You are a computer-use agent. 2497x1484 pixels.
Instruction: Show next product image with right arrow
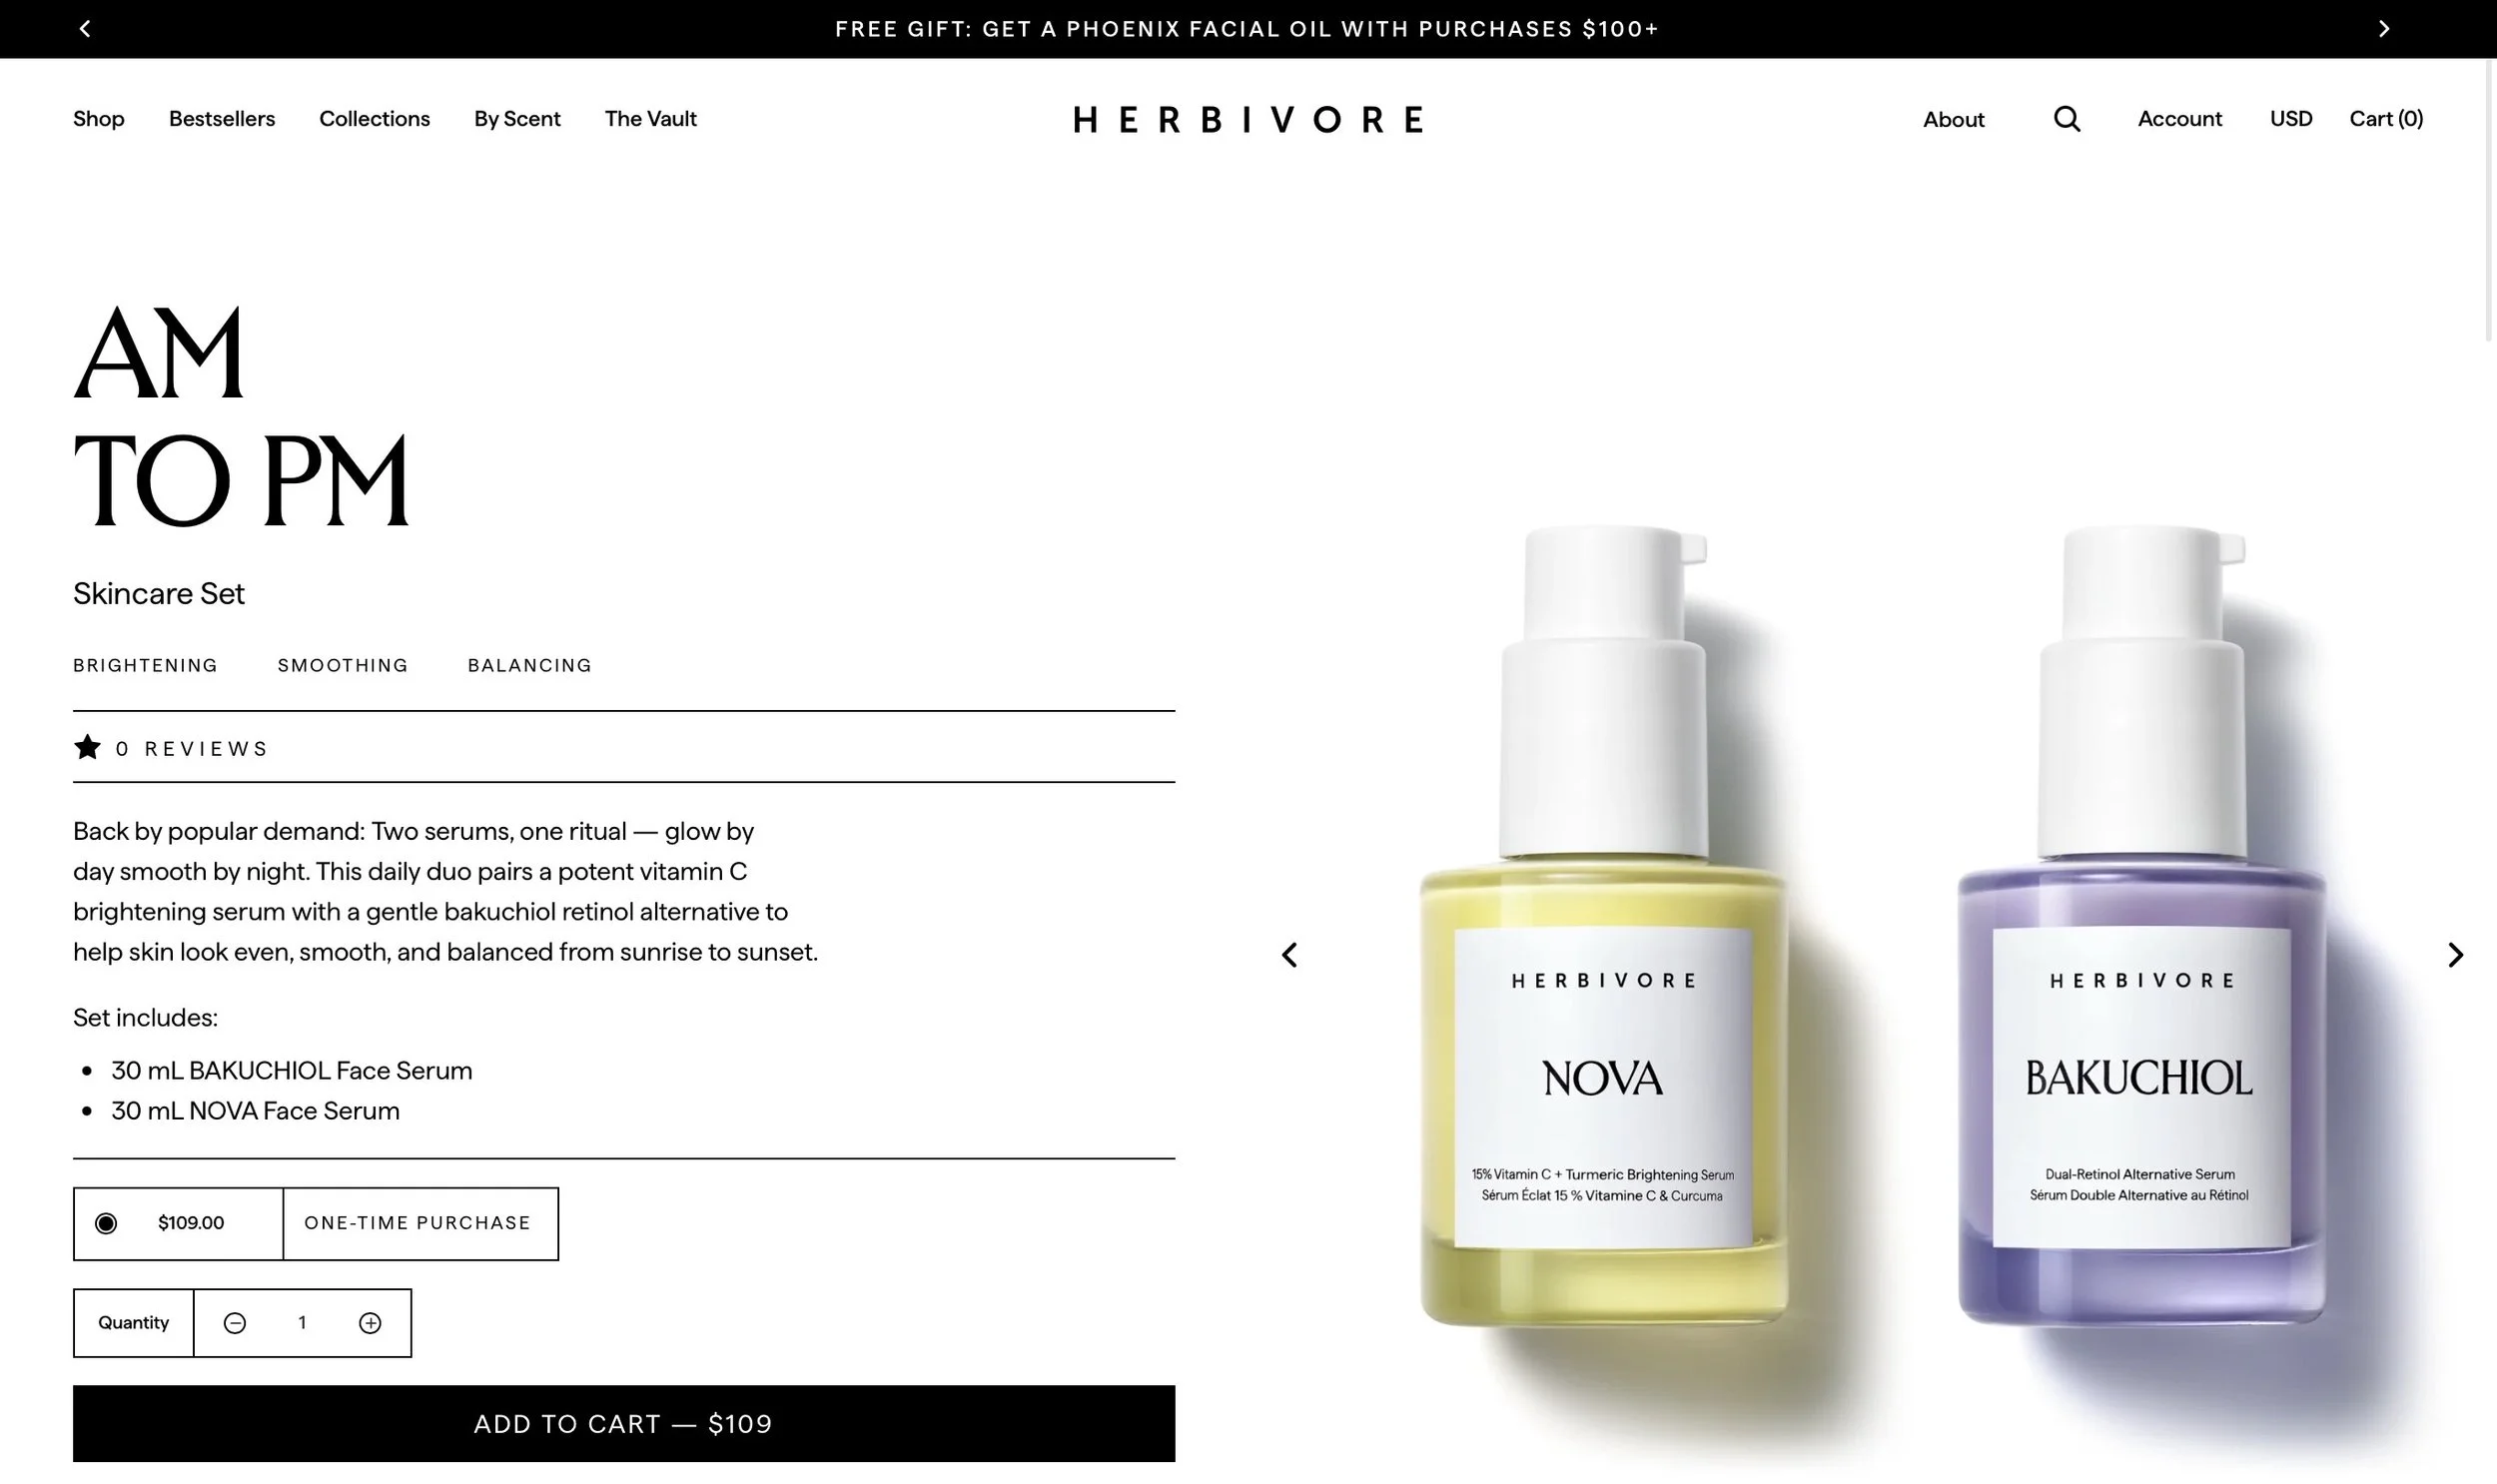coord(2455,955)
